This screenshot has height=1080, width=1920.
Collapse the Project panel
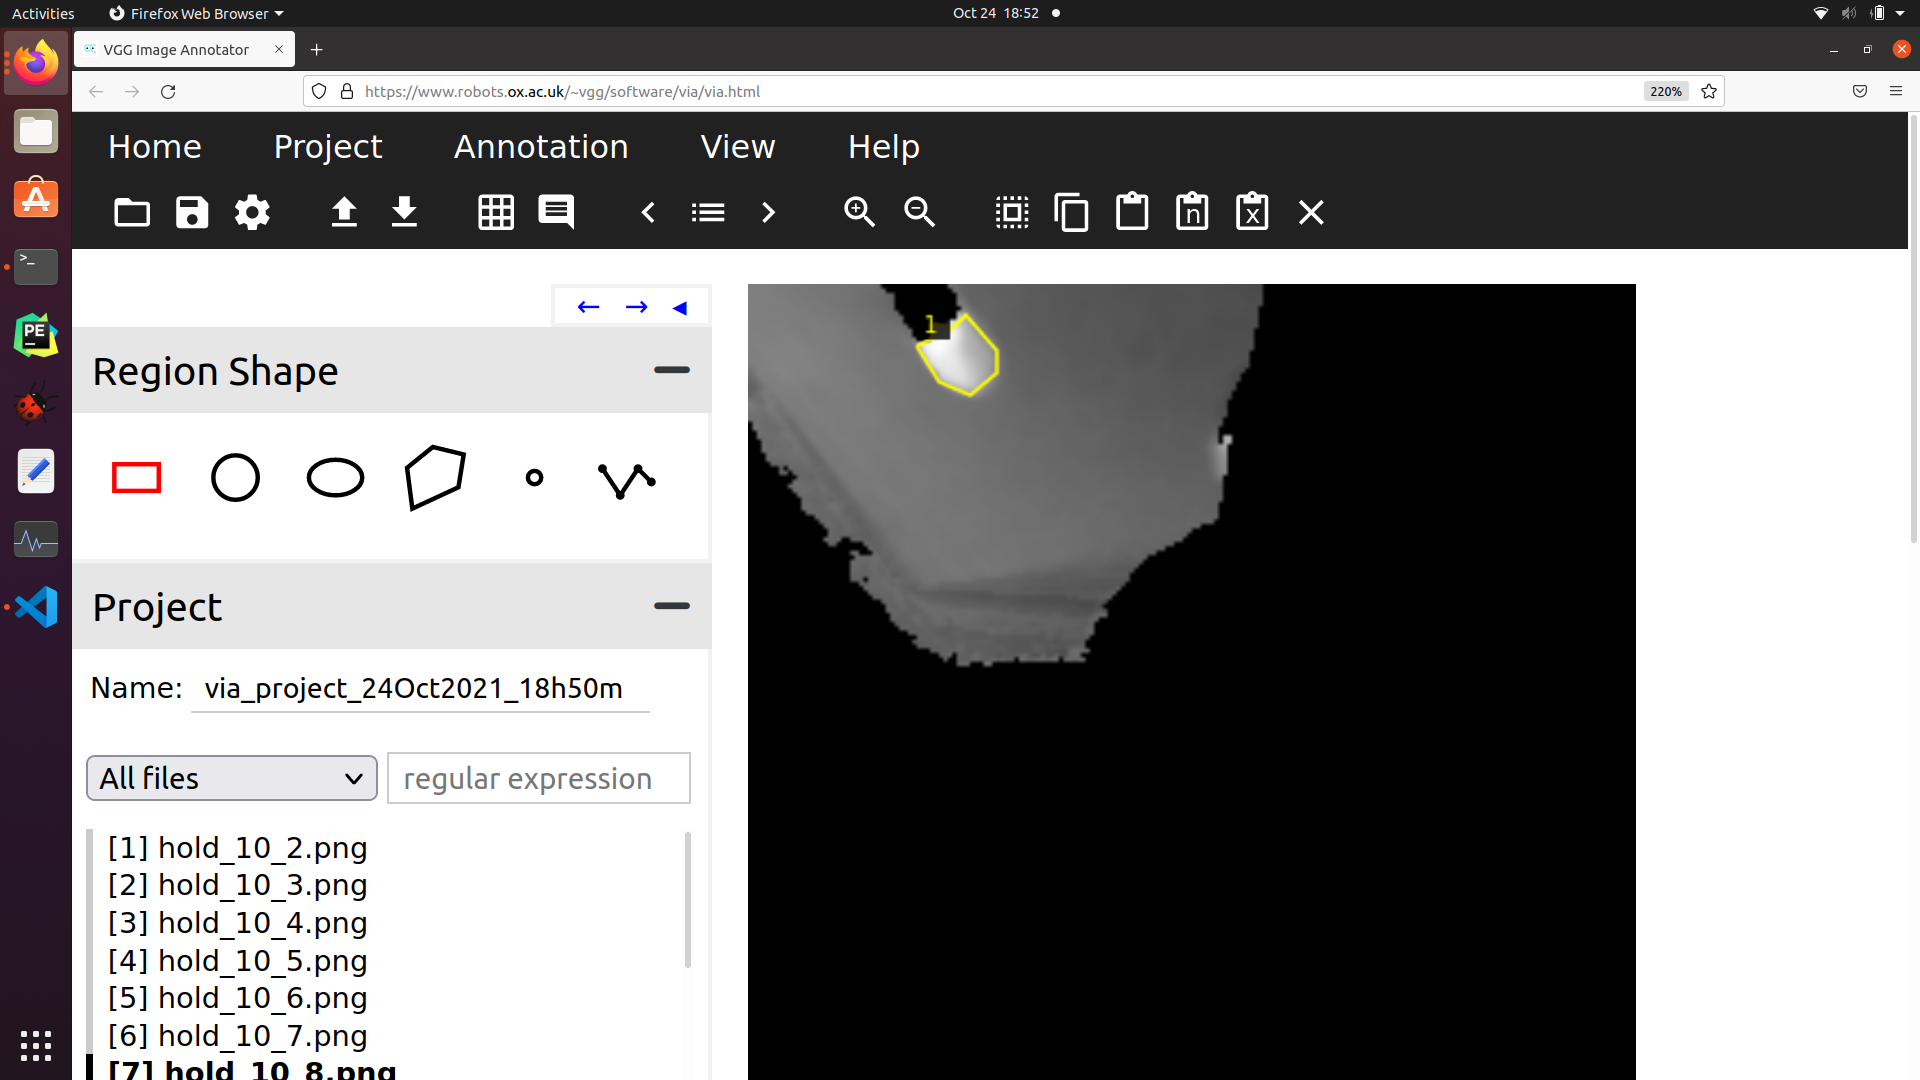(672, 606)
